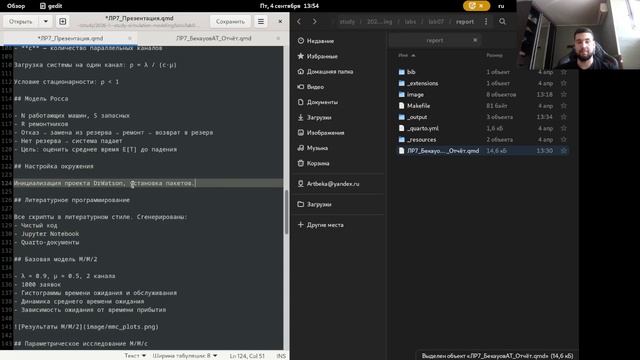
Task: Open gedit hamburger menu
Action: pos(261,21)
